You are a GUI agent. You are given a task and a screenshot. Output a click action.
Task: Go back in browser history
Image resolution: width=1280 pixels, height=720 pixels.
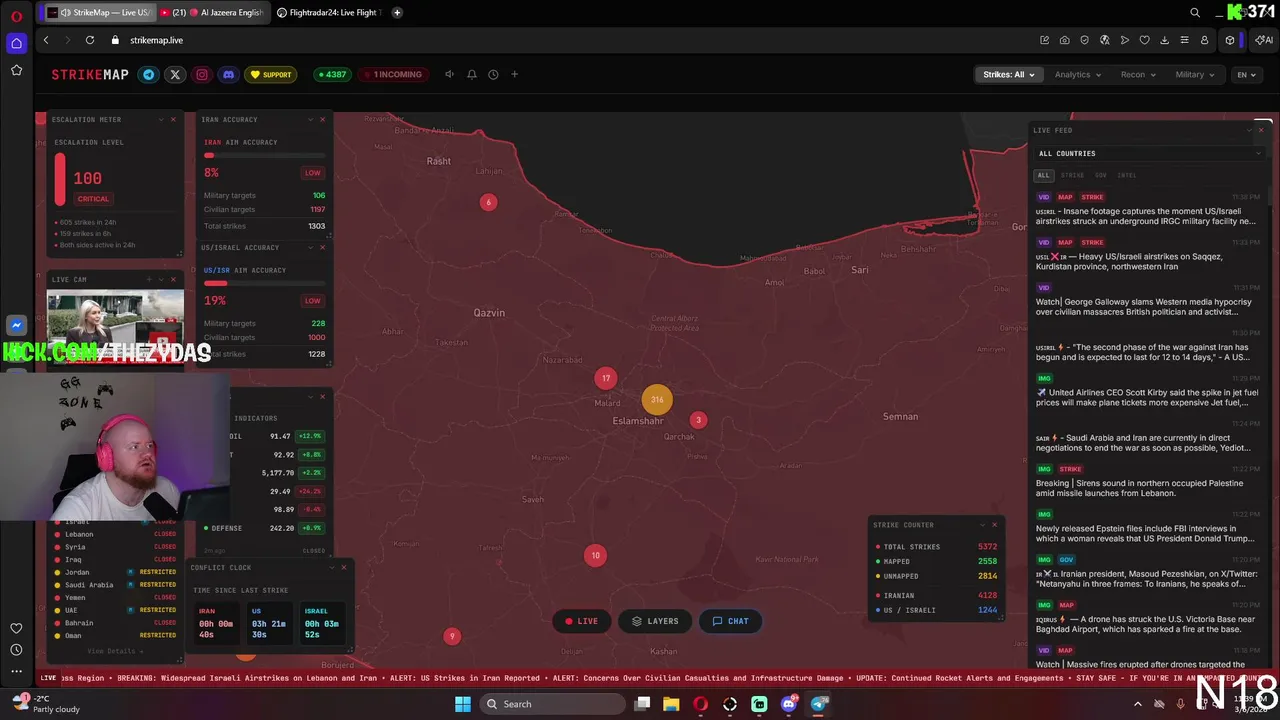[46, 40]
